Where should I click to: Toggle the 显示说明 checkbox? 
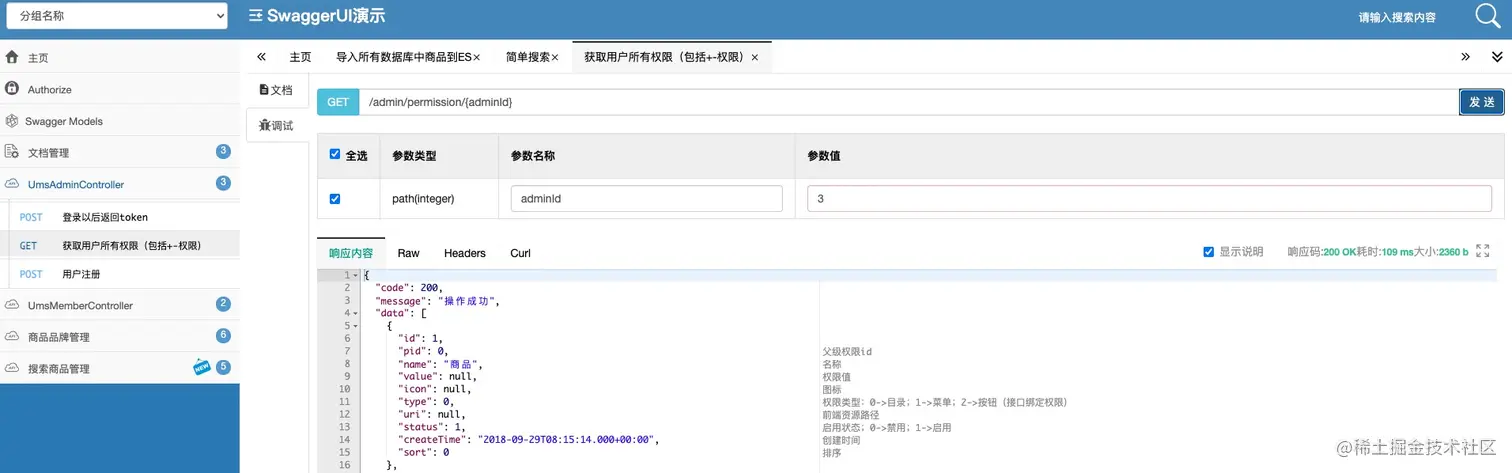tap(1208, 252)
